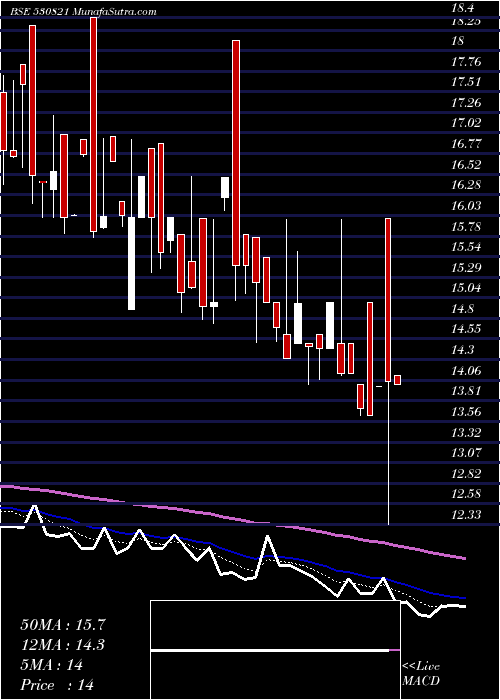The height and width of the screenshot is (700, 500).
Task: Click the 13.81 price level label
Action: click(466, 391)
